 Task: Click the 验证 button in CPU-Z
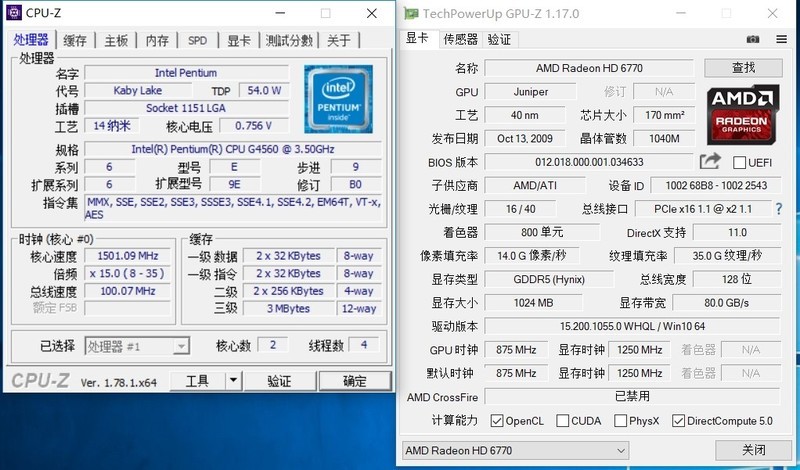click(279, 381)
